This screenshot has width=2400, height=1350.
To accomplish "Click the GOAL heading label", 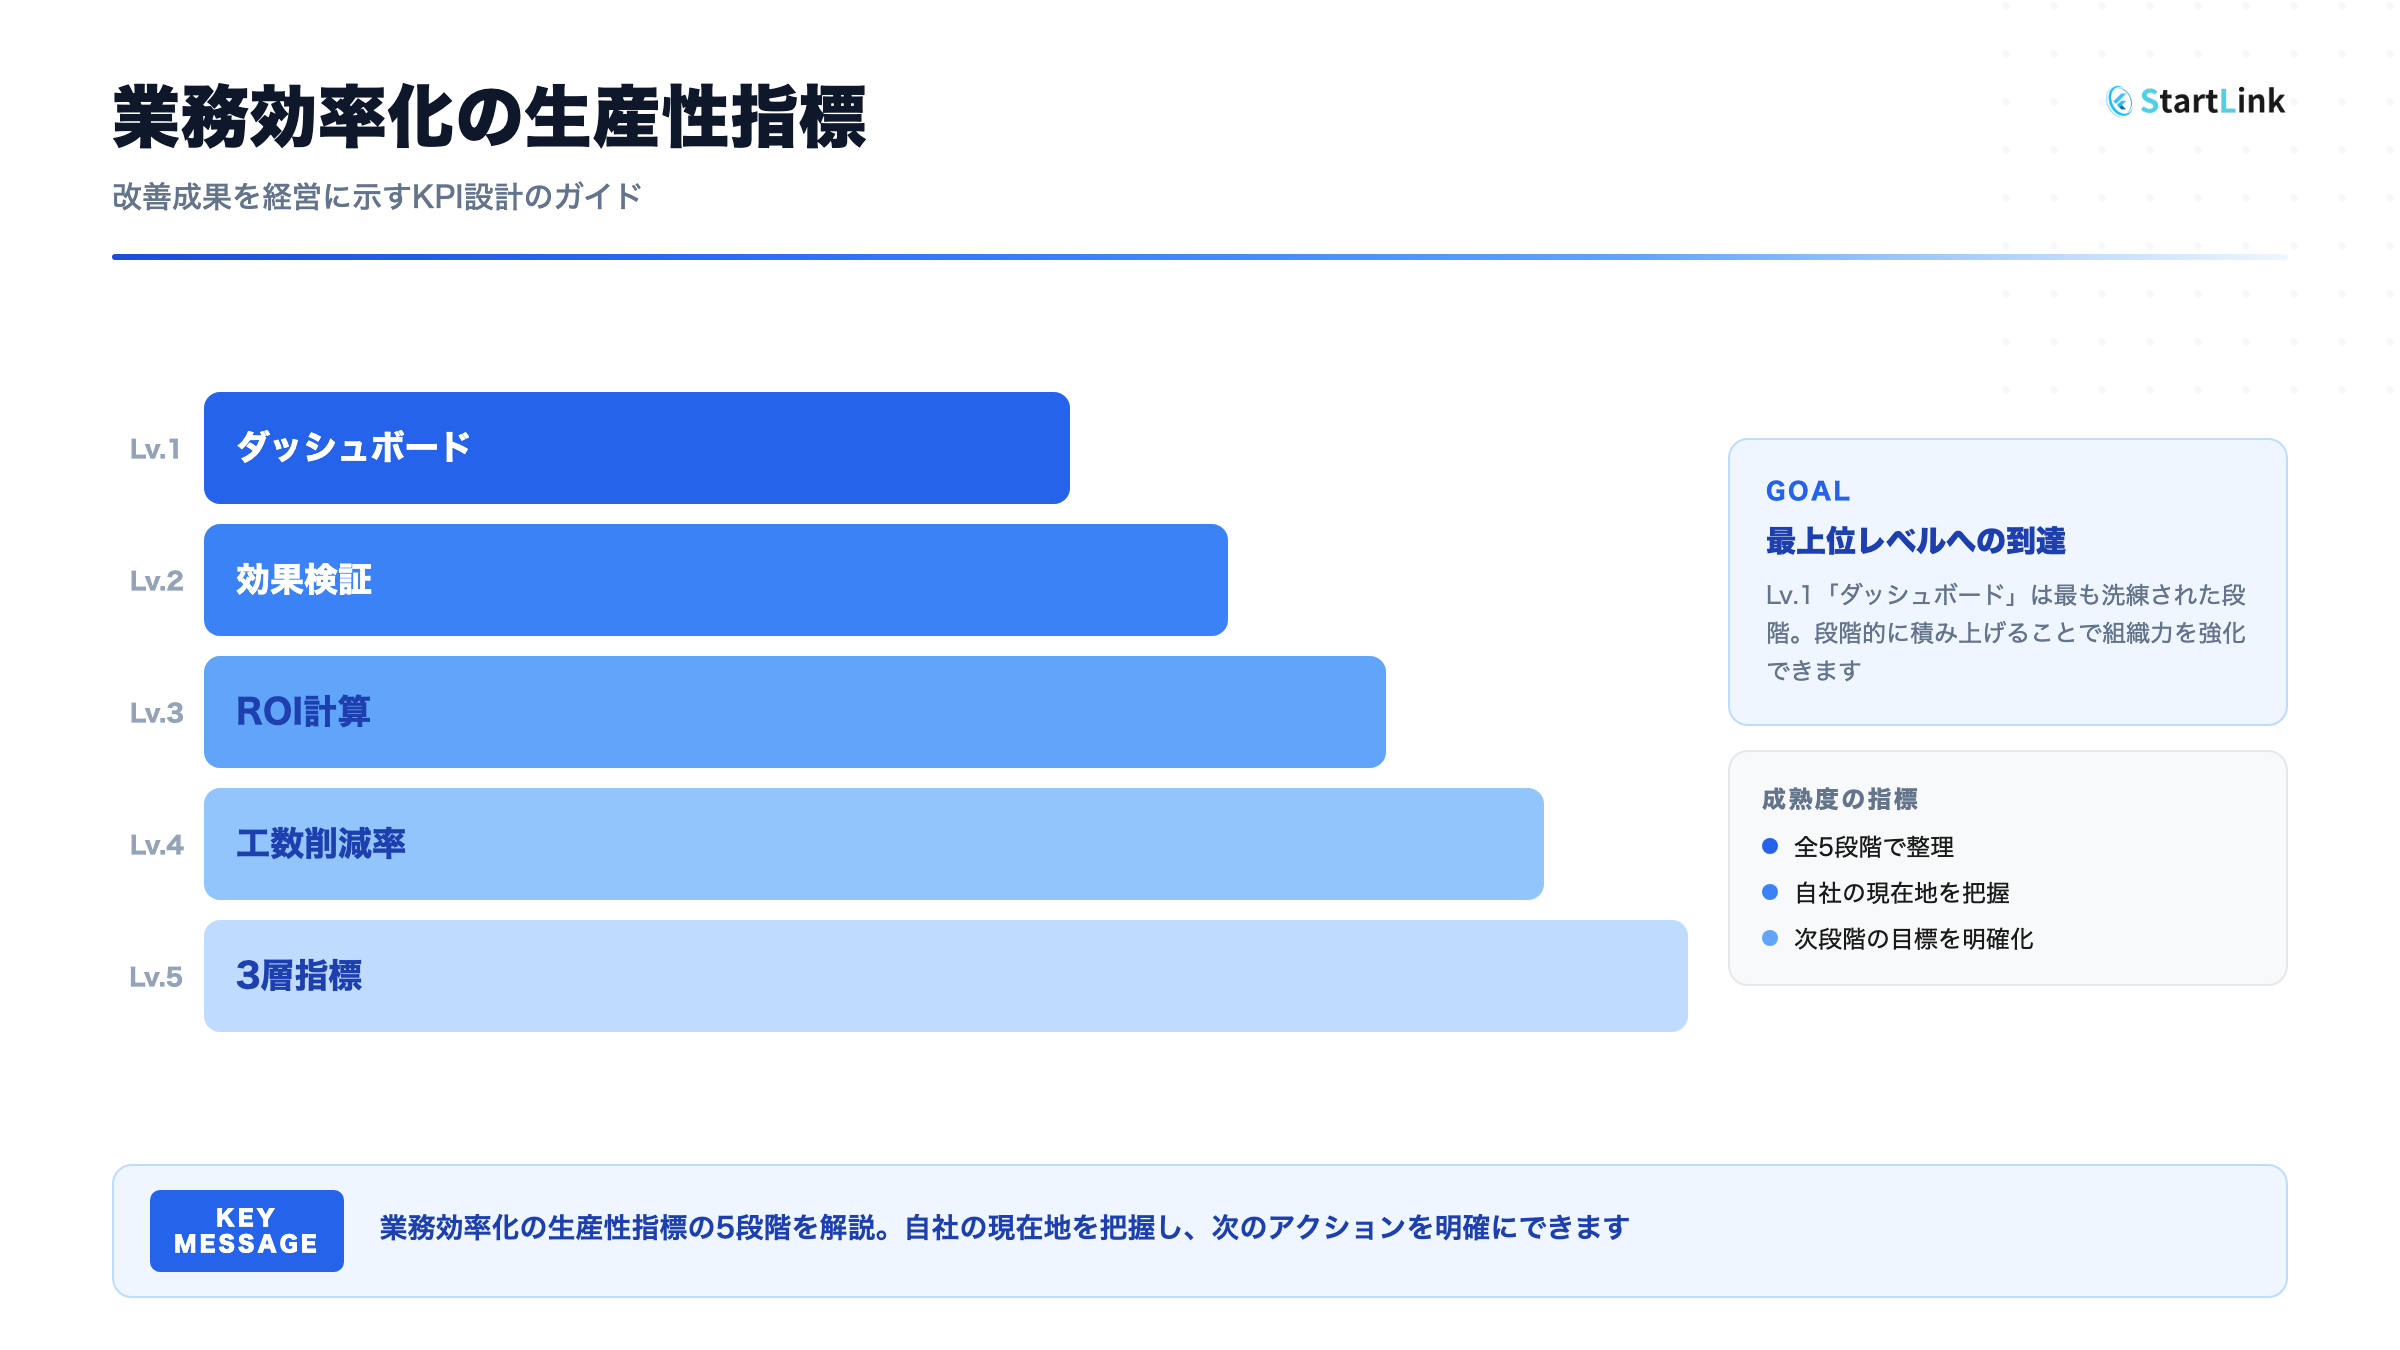I will tap(1807, 491).
